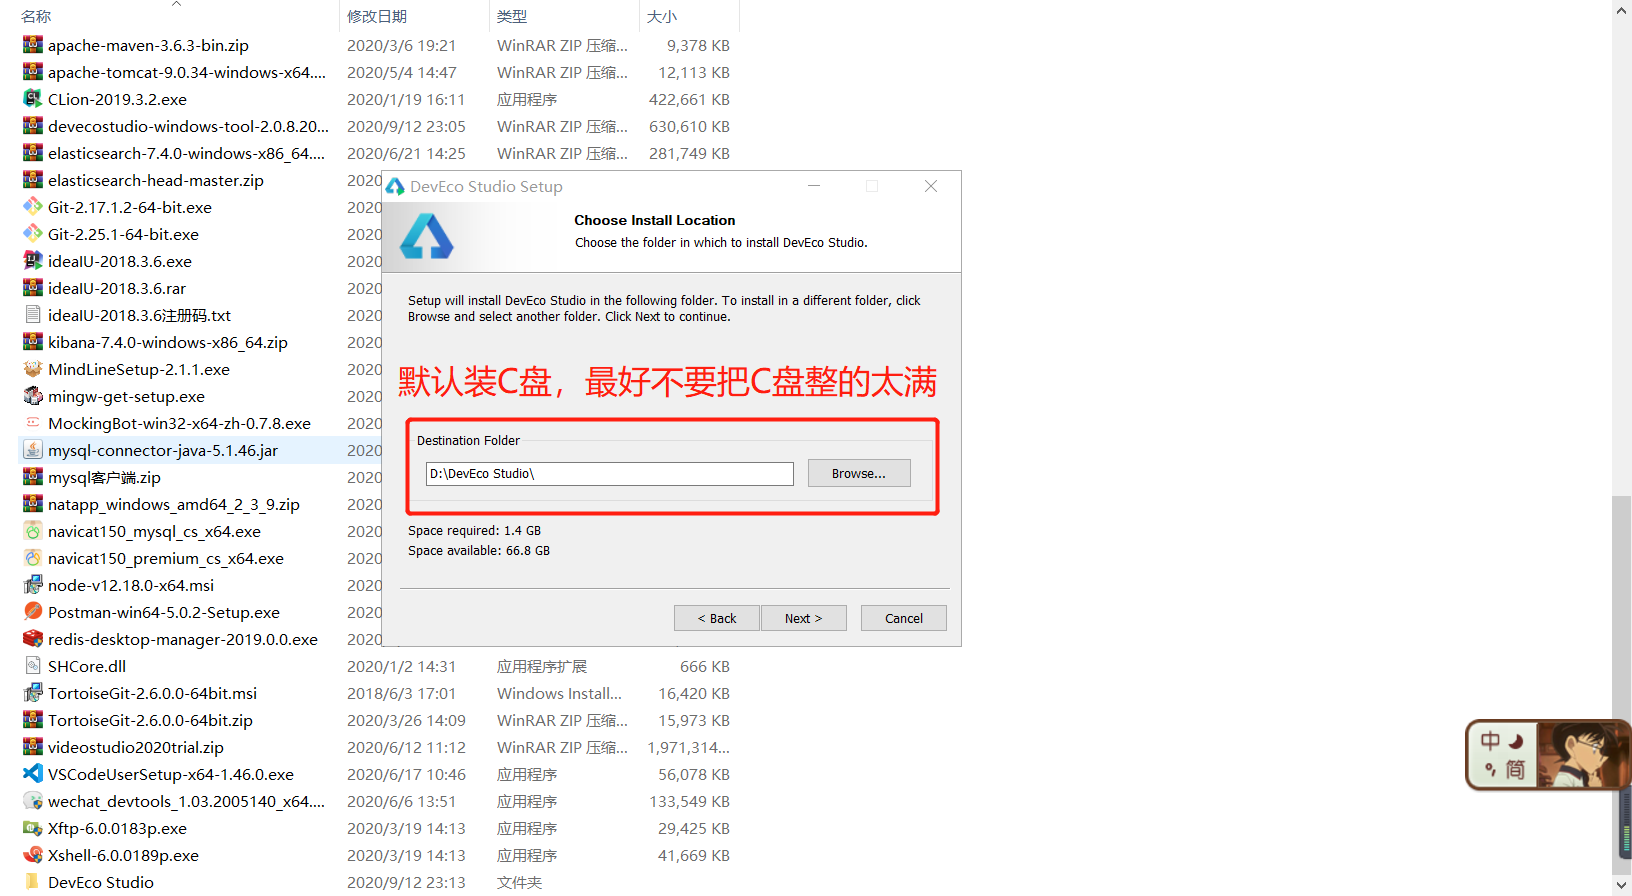Sort files by 名称 column header
Image resolution: width=1632 pixels, height=896 pixels.
tap(36, 16)
